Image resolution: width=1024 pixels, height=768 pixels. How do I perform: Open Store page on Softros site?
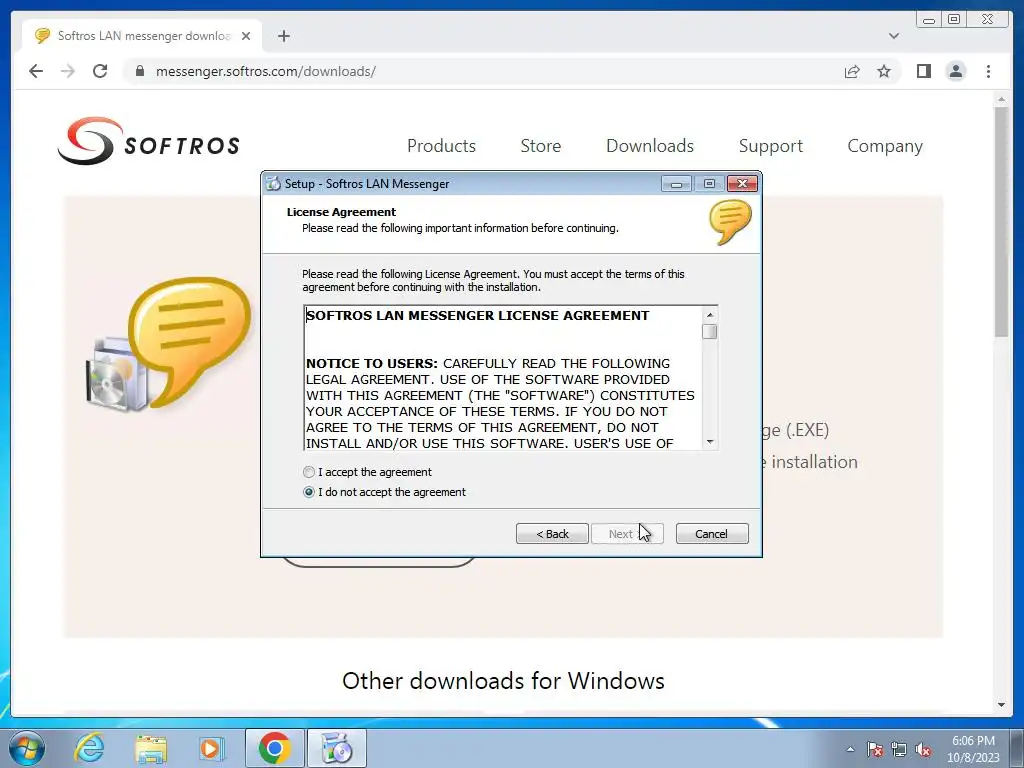tap(541, 146)
